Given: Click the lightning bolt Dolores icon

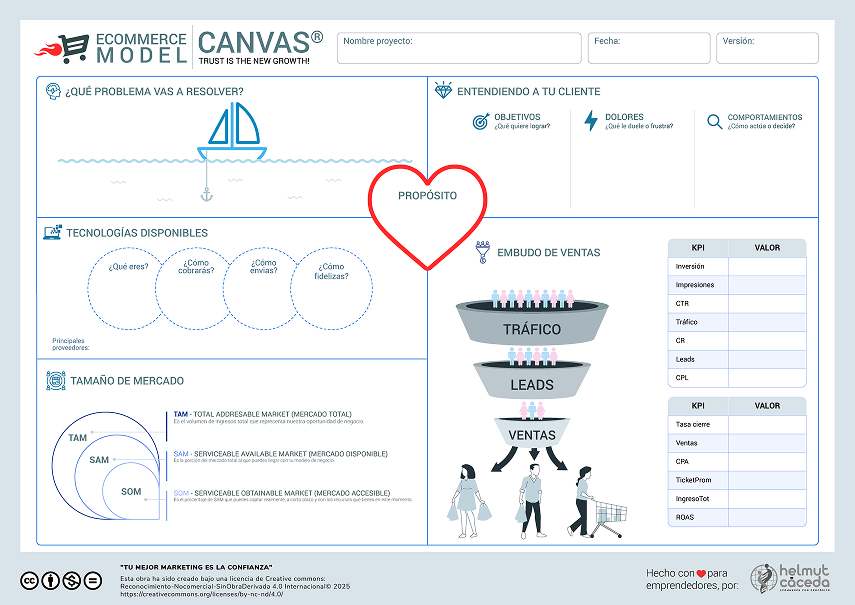Looking at the screenshot, I should 591,121.
